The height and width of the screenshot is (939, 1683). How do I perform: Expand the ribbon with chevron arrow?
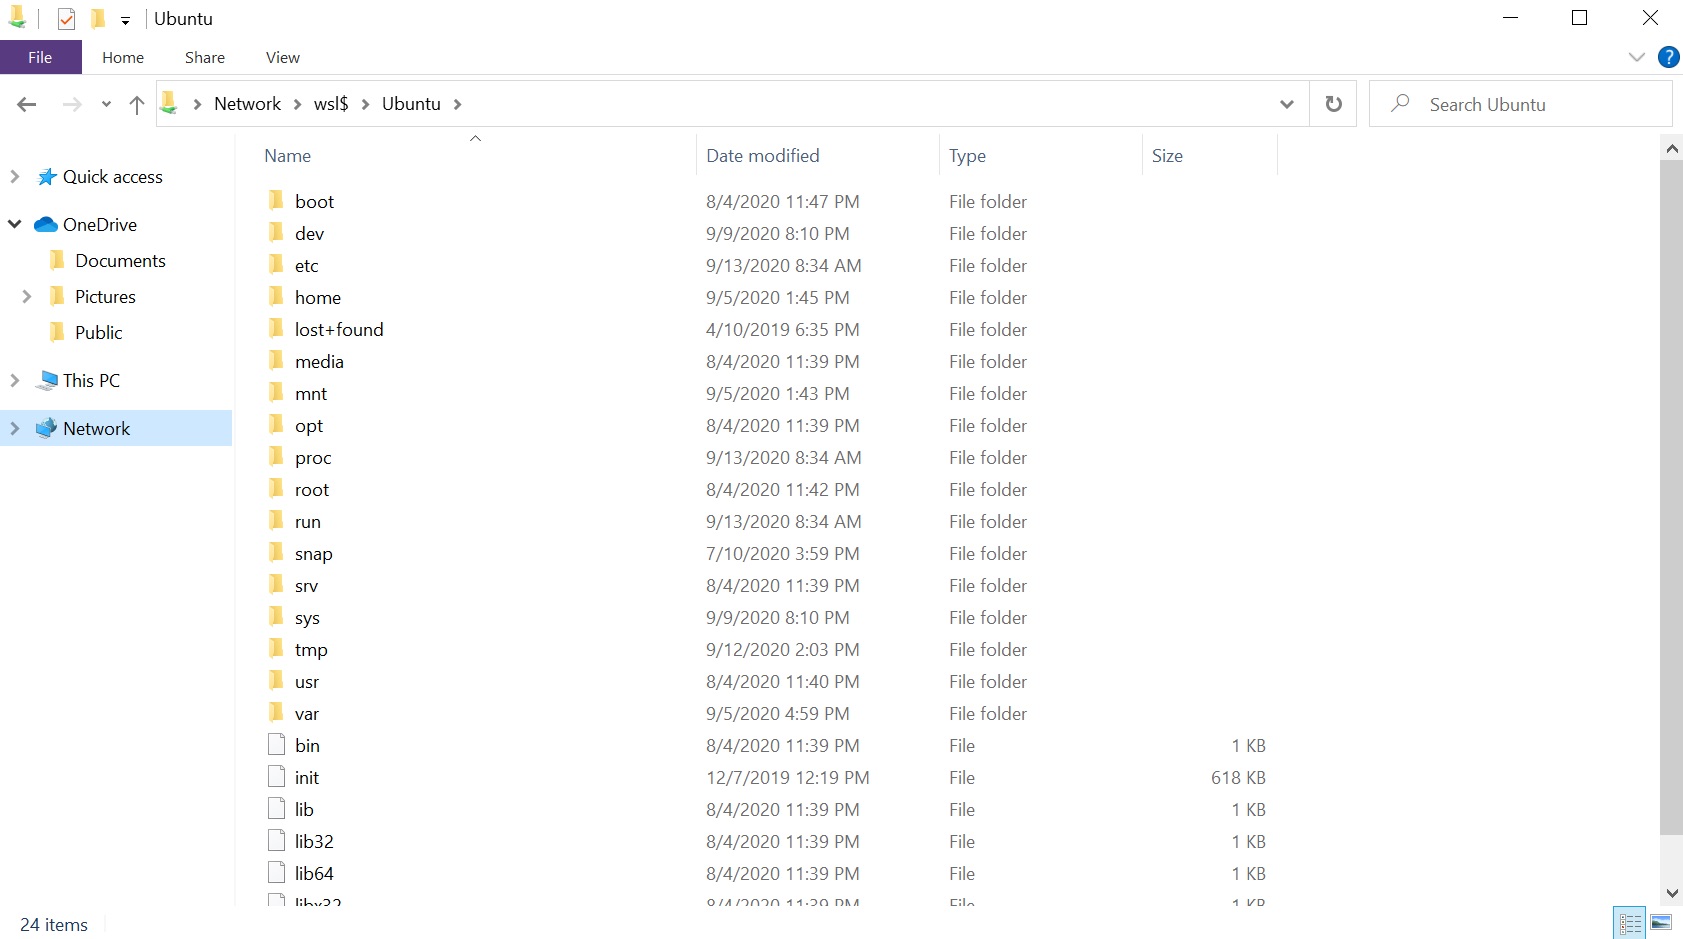pos(1636,57)
